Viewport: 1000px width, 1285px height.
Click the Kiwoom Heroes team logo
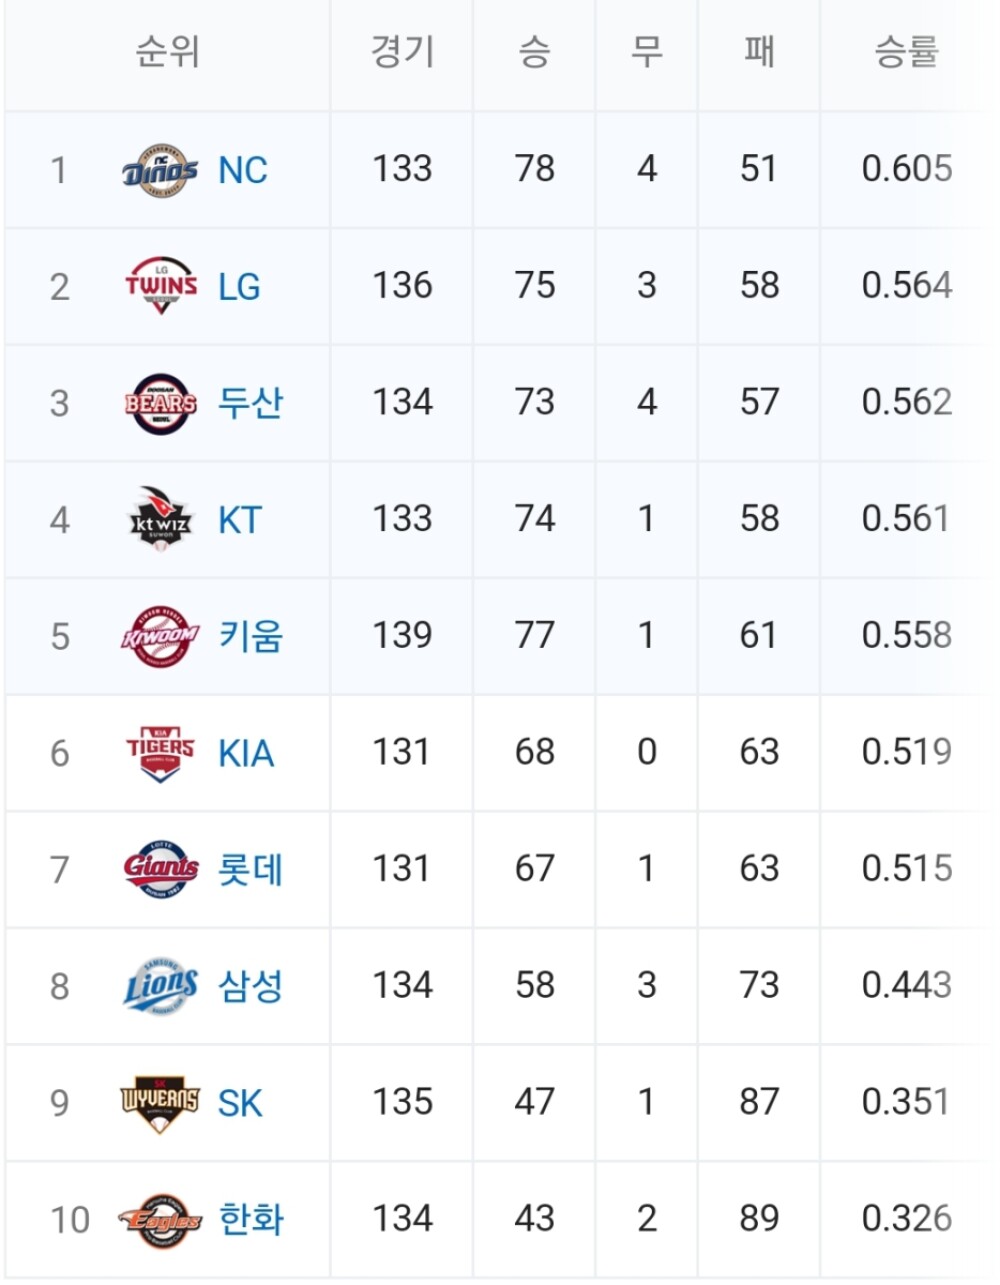pyautogui.click(x=160, y=637)
